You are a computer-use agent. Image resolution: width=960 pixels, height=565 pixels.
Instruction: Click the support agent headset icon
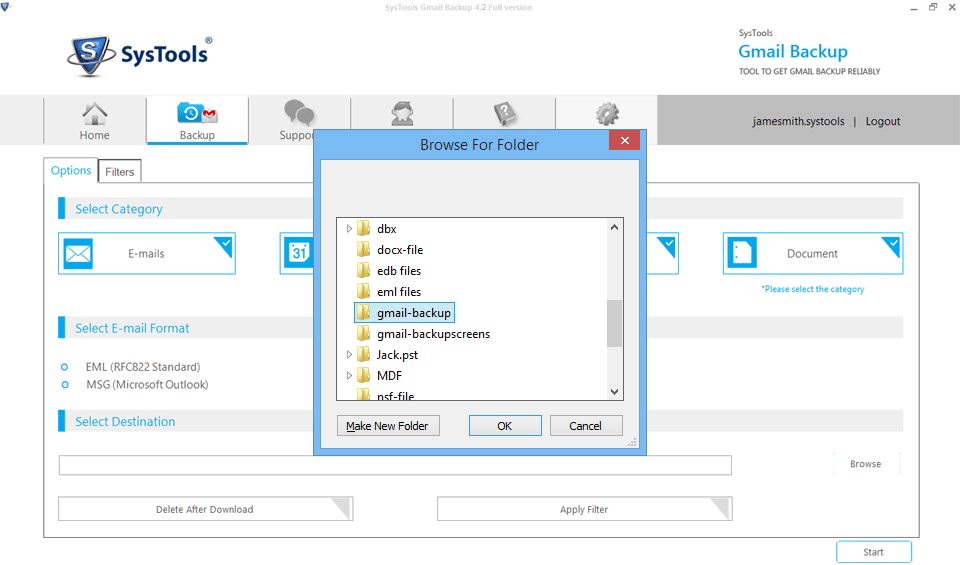(402, 114)
